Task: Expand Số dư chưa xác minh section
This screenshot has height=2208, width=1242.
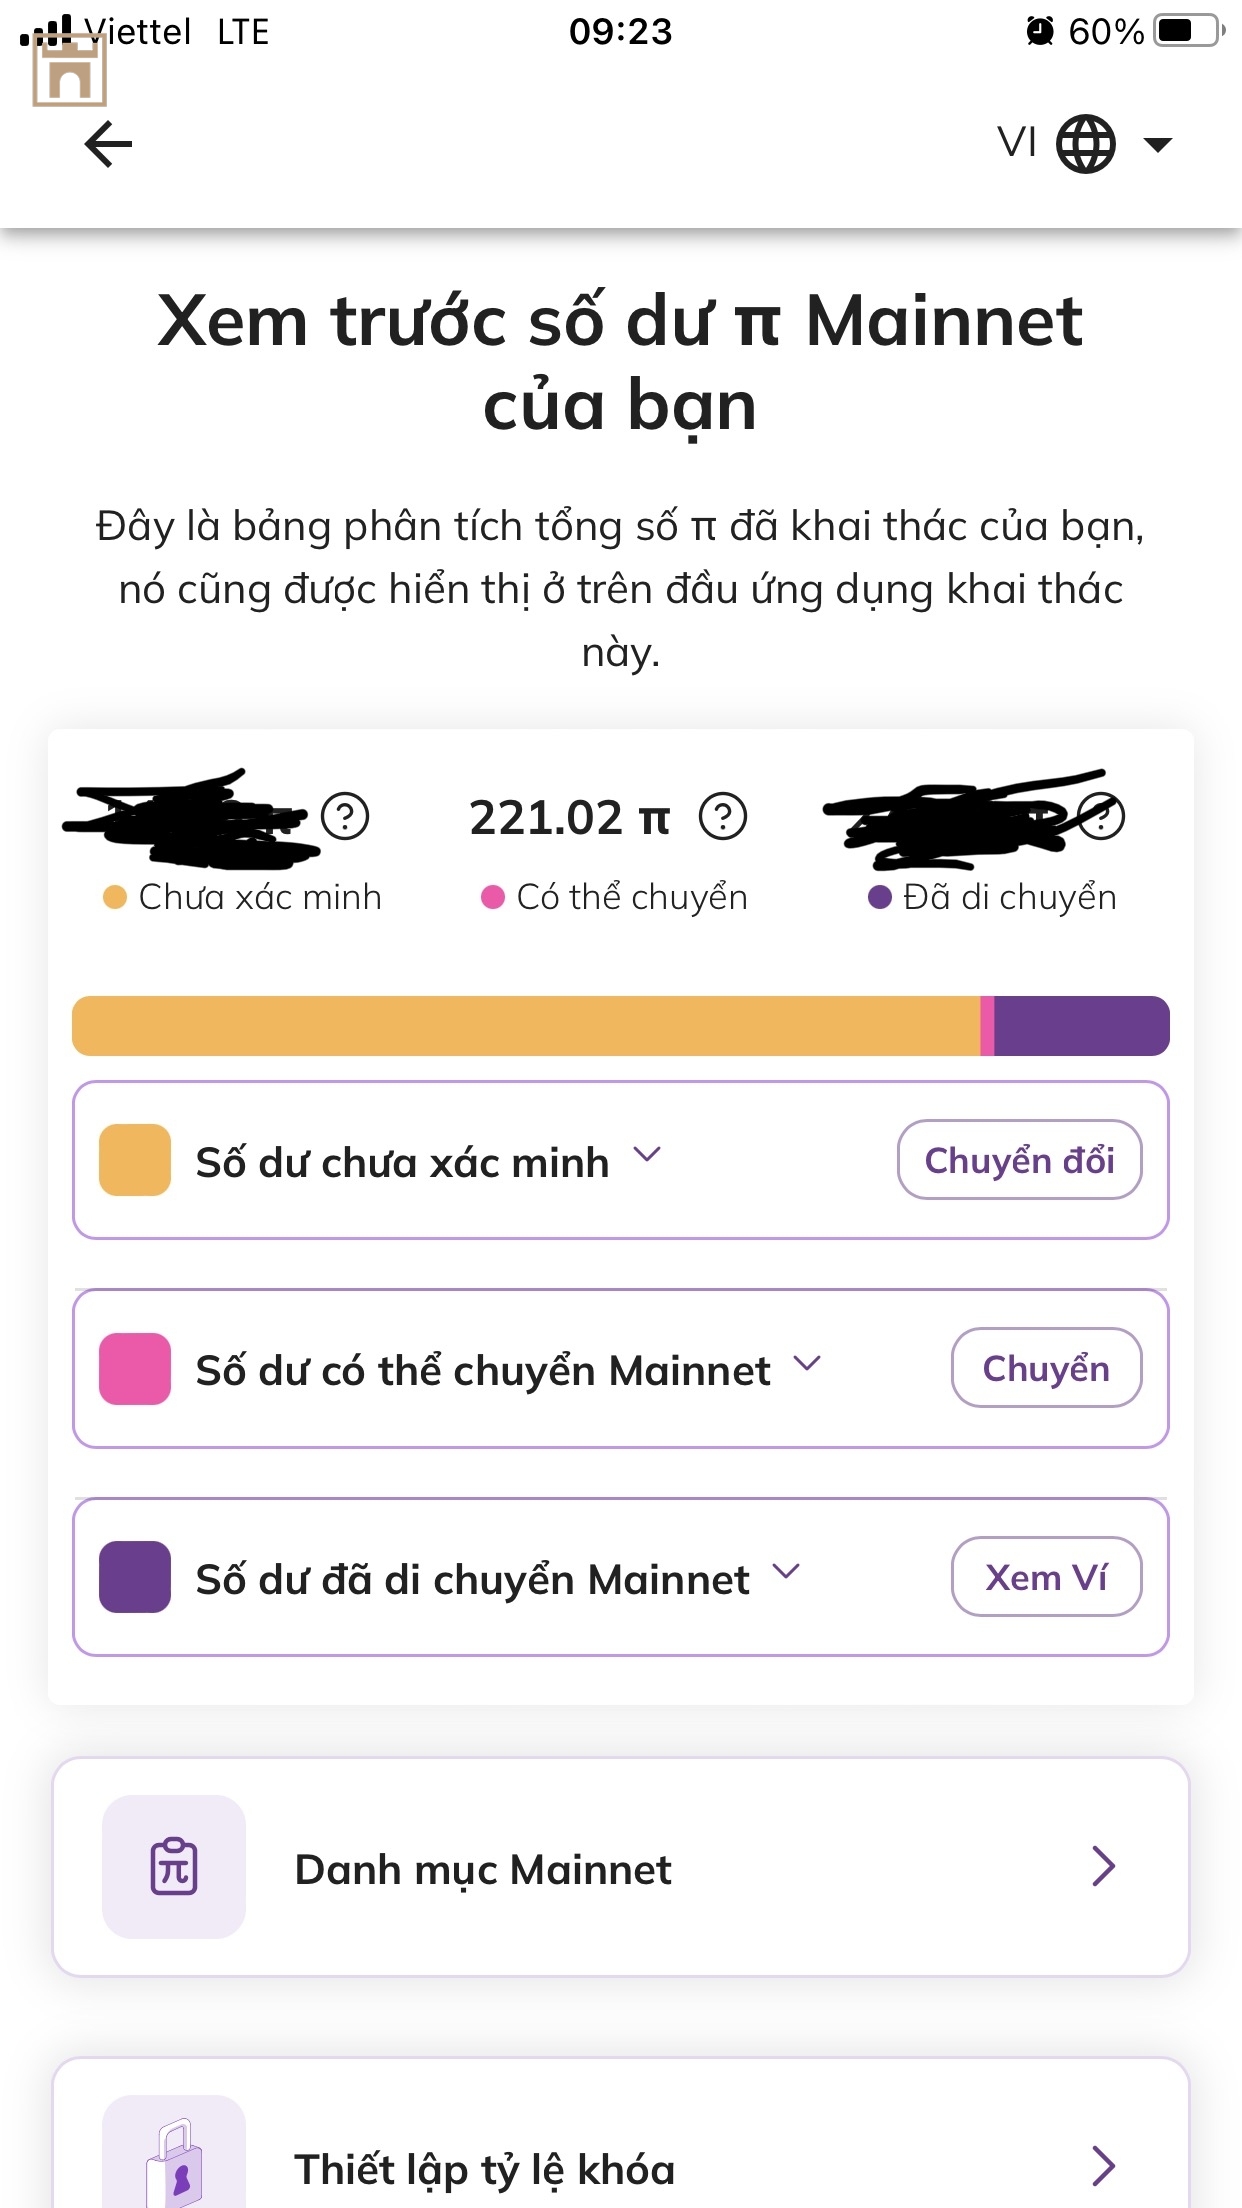Action: pos(647,1155)
